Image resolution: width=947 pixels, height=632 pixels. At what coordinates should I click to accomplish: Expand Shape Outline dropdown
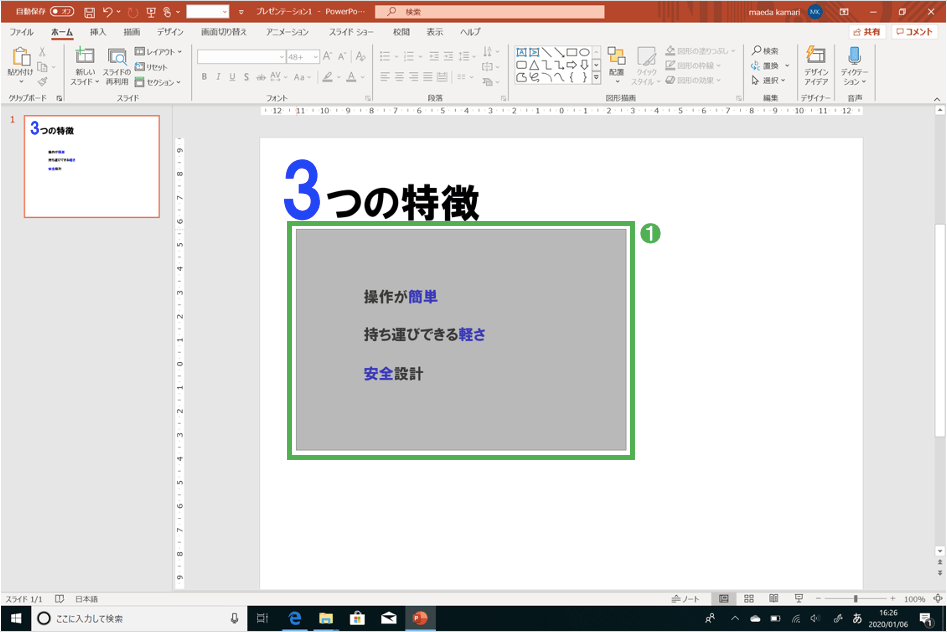click(718, 65)
